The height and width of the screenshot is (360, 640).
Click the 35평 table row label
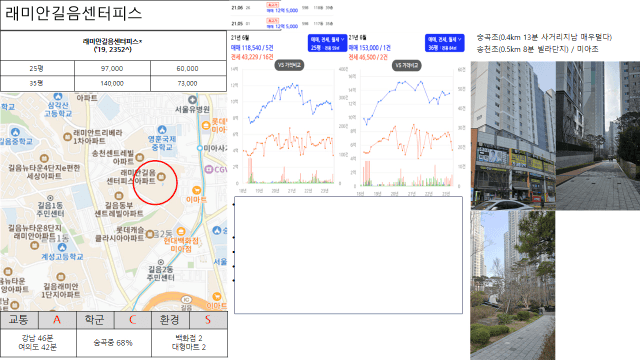click(36, 83)
